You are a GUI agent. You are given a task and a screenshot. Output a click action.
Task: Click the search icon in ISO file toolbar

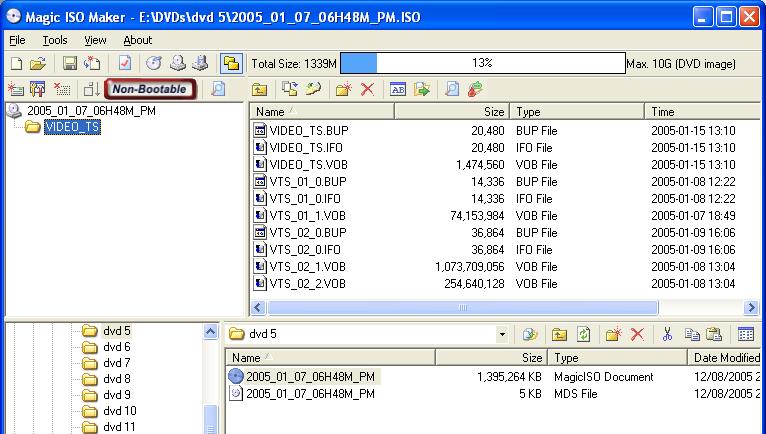452,89
